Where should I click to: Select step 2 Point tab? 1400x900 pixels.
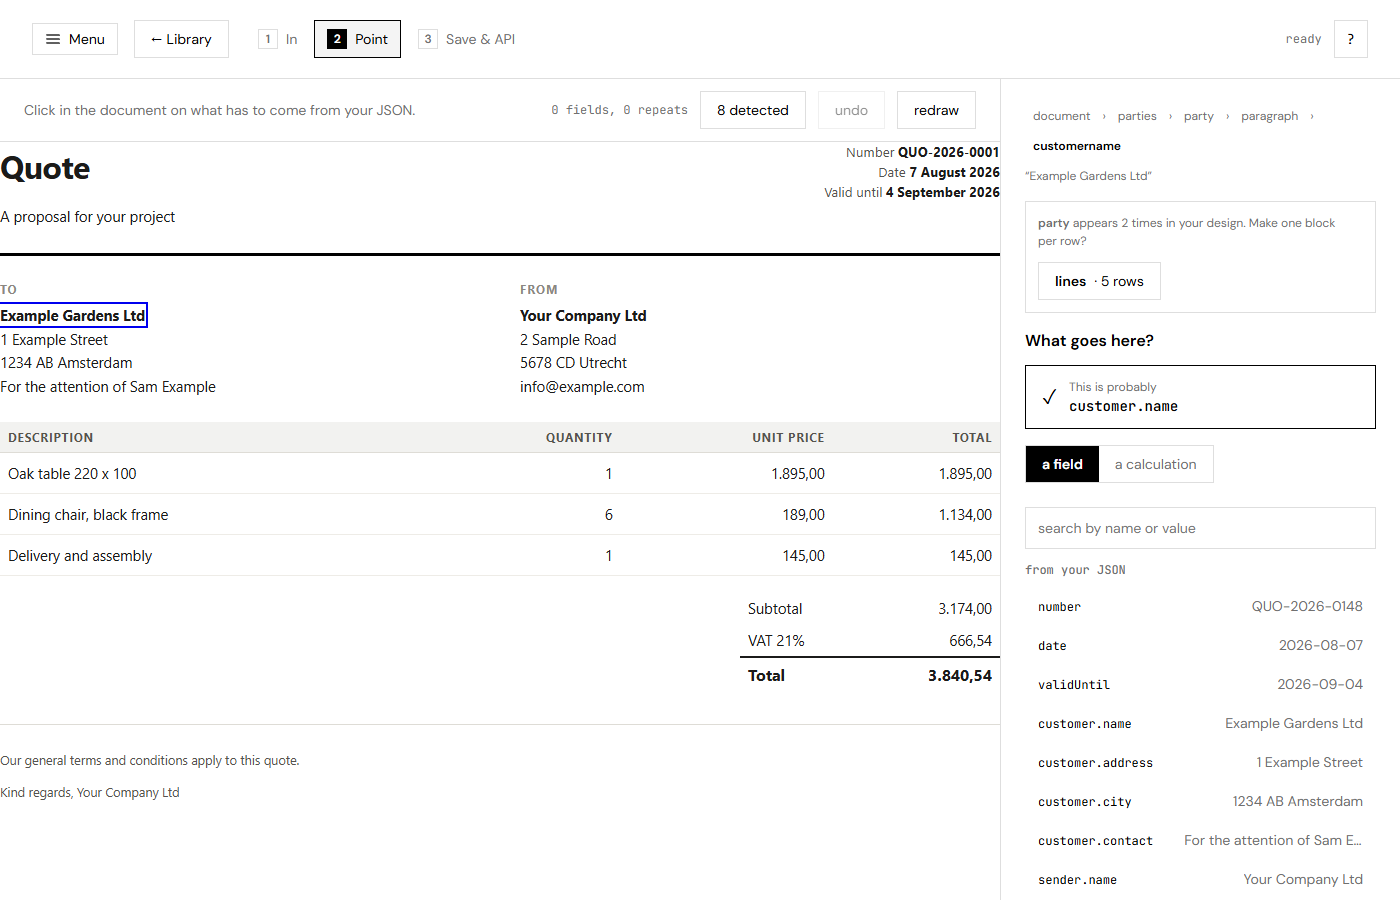[357, 39]
